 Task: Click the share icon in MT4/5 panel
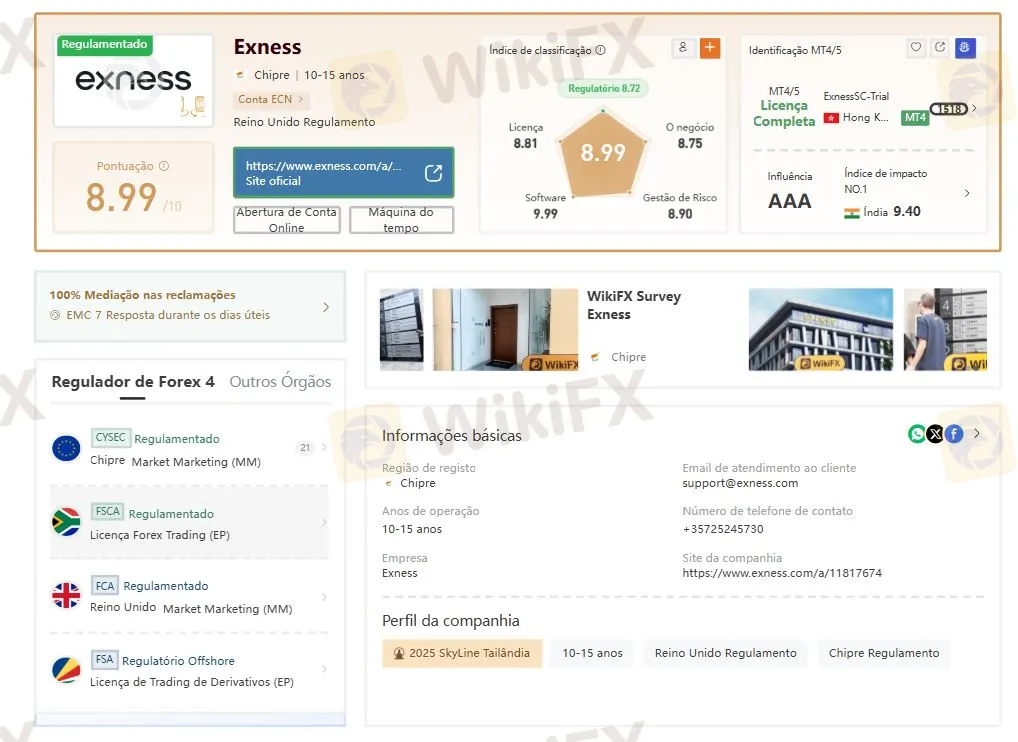(x=940, y=47)
